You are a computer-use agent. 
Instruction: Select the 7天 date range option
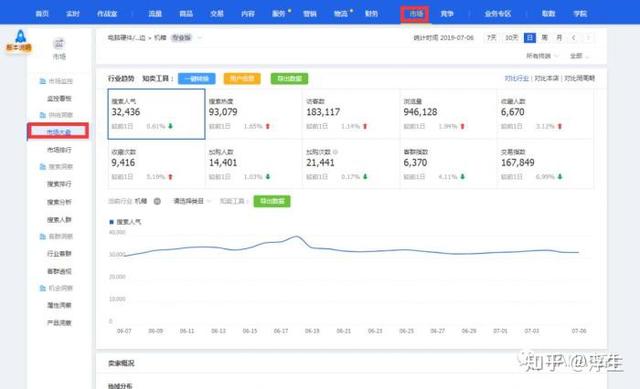click(491, 38)
